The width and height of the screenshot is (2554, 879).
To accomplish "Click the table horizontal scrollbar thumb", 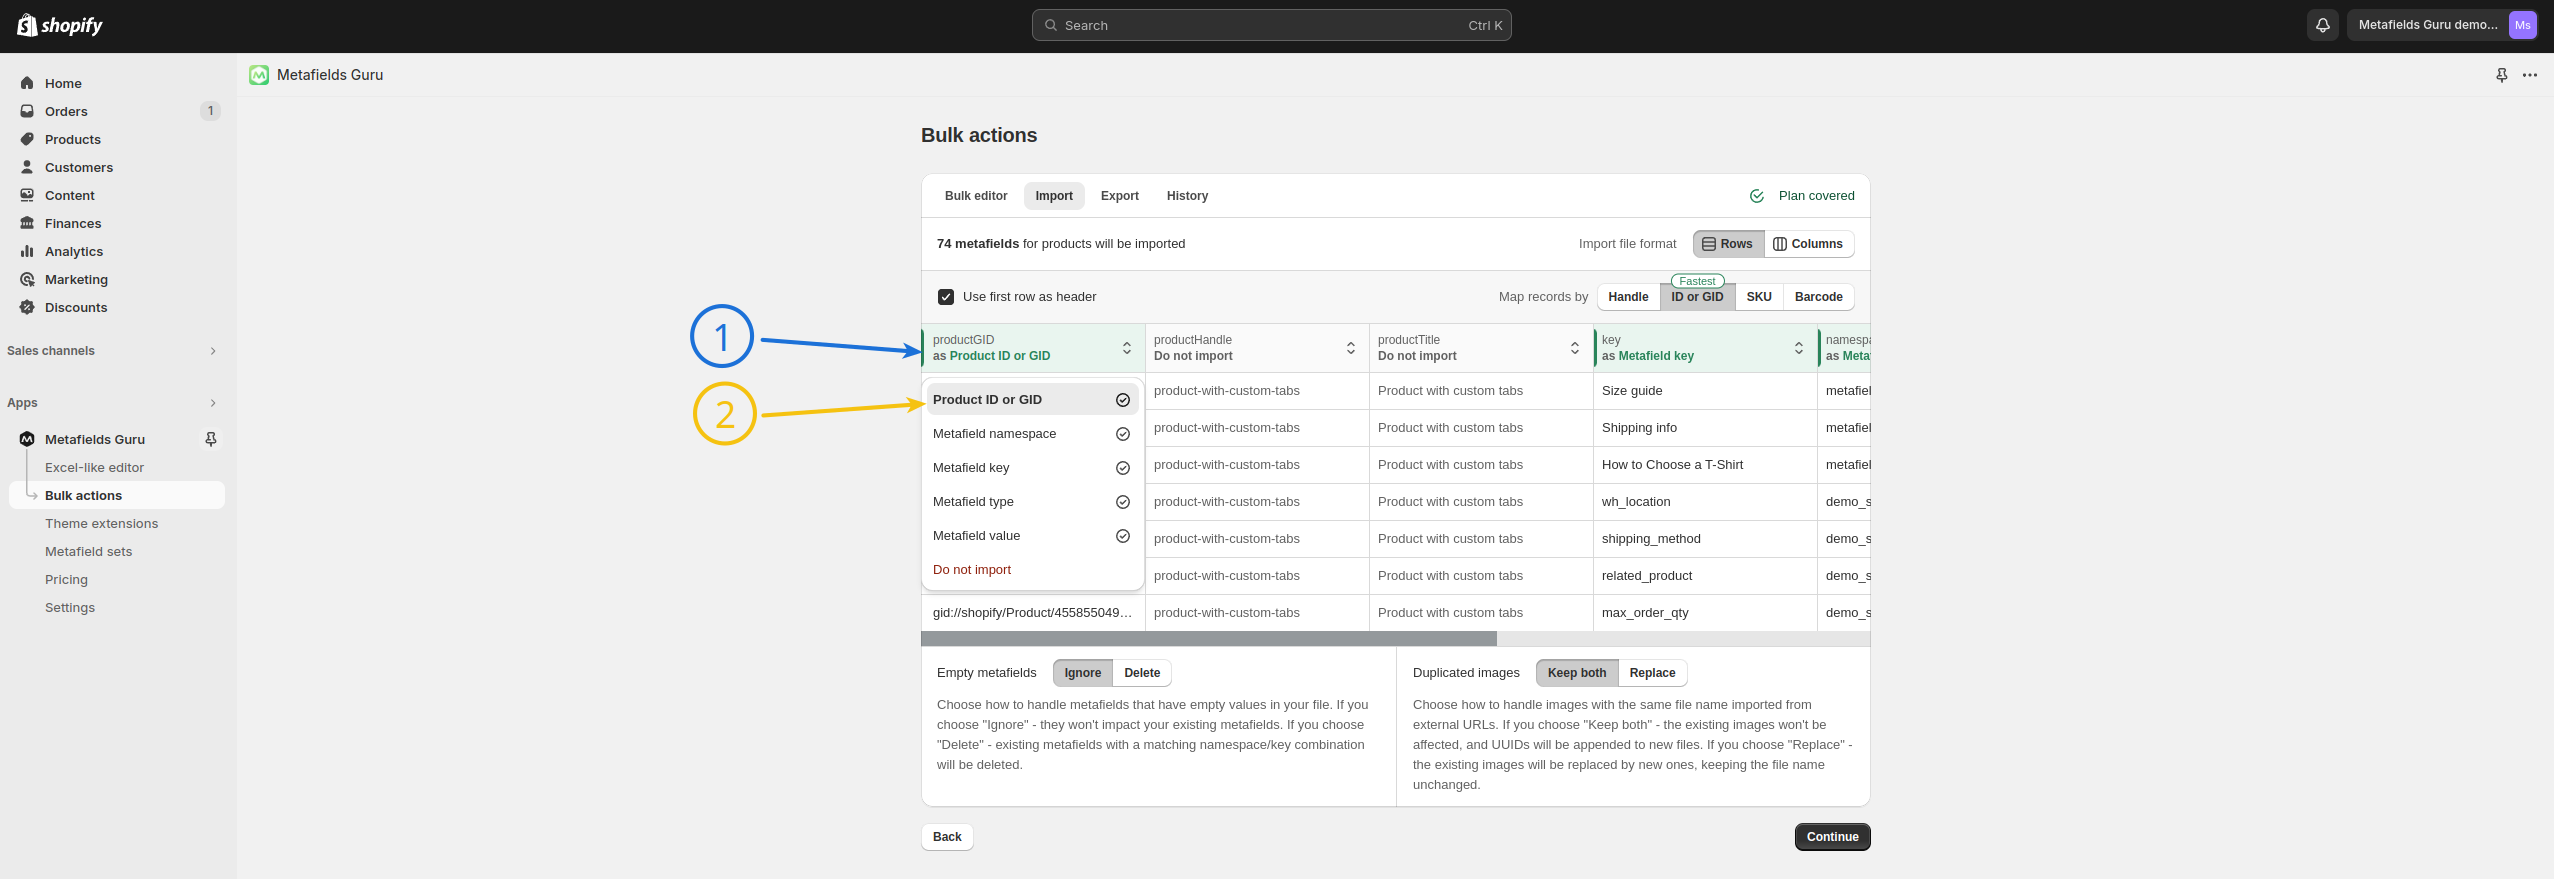I will pos(1209,638).
